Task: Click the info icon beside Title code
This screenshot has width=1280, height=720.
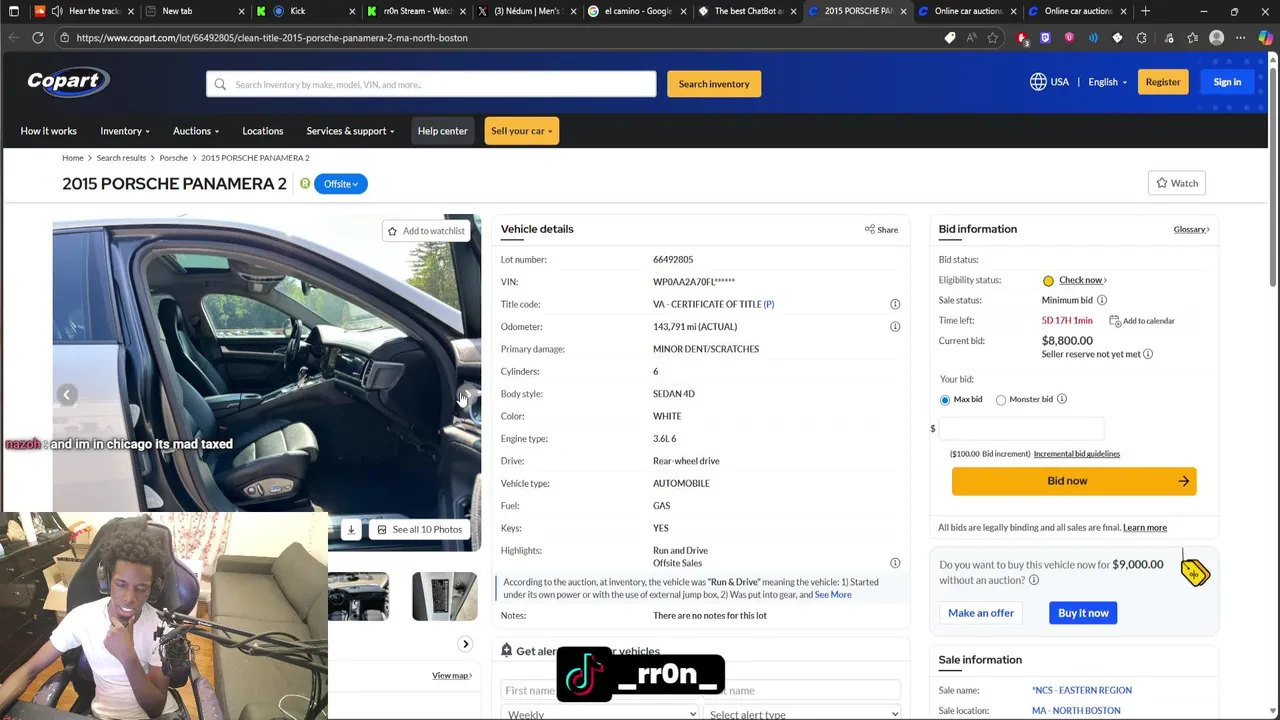Action: [x=895, y=304]
